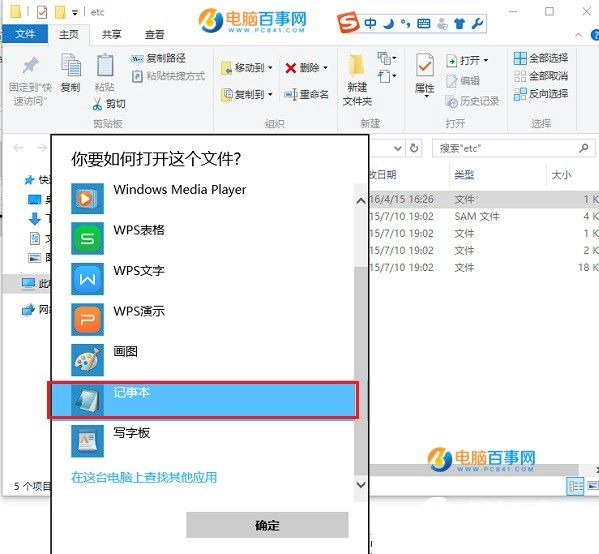
Task: Choose WPS Writer (WPS文字) app
Action: [202, 279]
